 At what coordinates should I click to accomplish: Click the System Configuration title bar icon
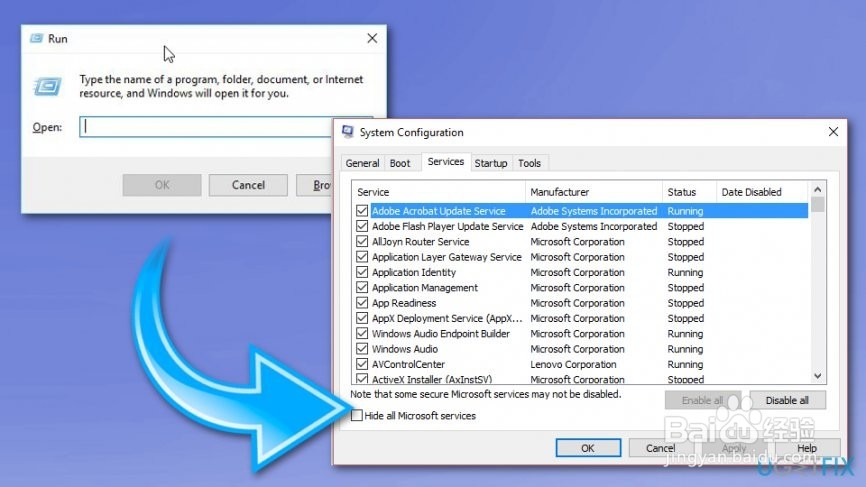click(x=347, y=132)
